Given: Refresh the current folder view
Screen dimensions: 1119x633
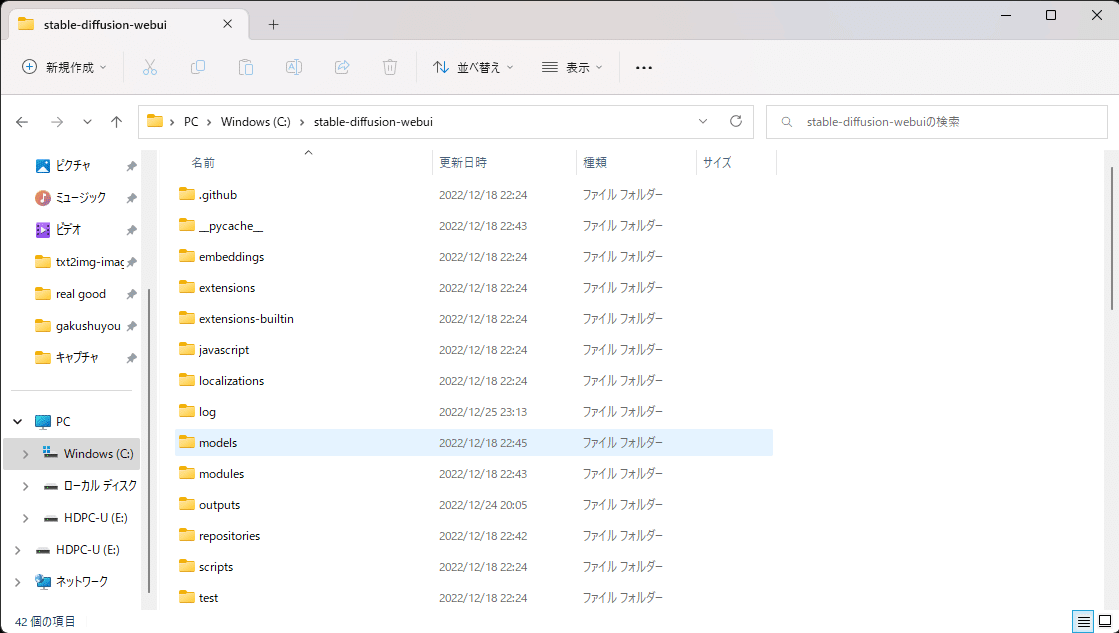Looking at the screenshot, I should [x=736, y=121].
